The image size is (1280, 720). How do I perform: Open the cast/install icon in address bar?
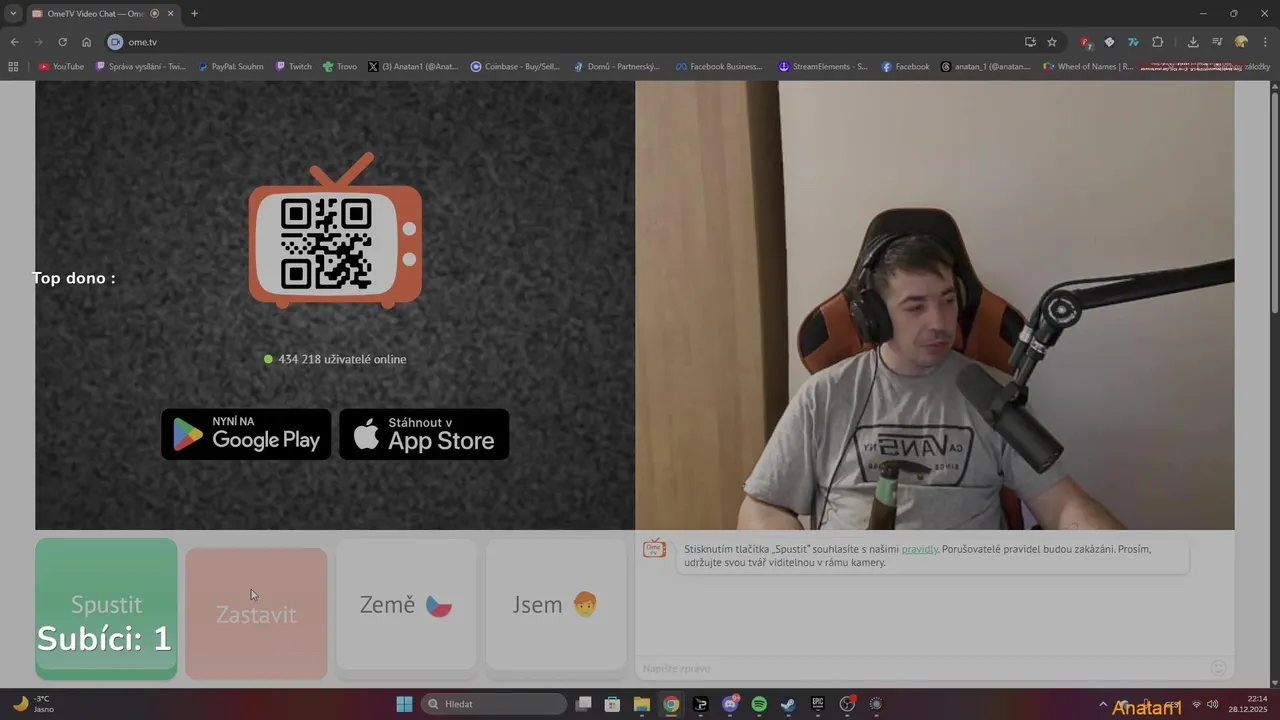tap(1030, 42)
